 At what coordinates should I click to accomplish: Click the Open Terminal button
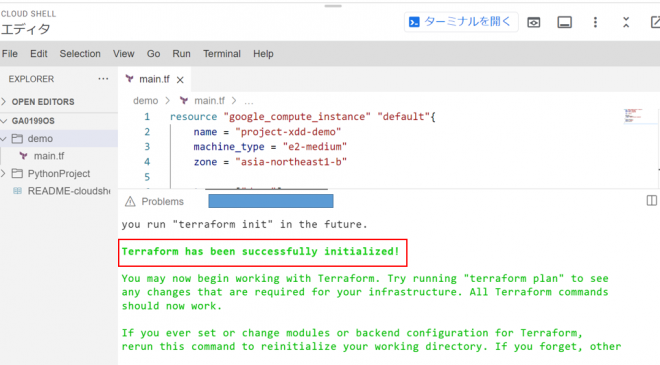[461, 22]
